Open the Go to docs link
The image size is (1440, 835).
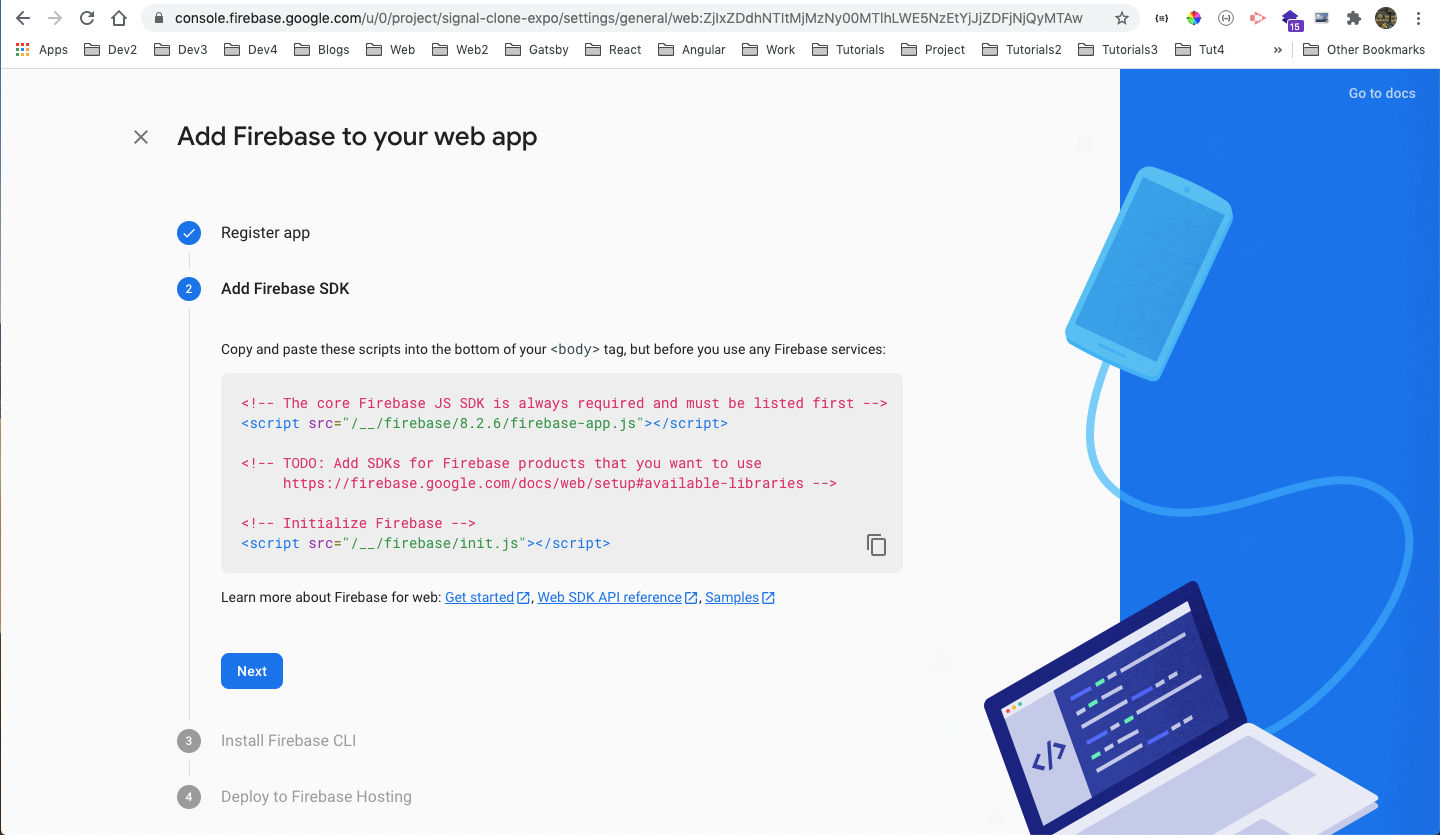coord(1382,93)
